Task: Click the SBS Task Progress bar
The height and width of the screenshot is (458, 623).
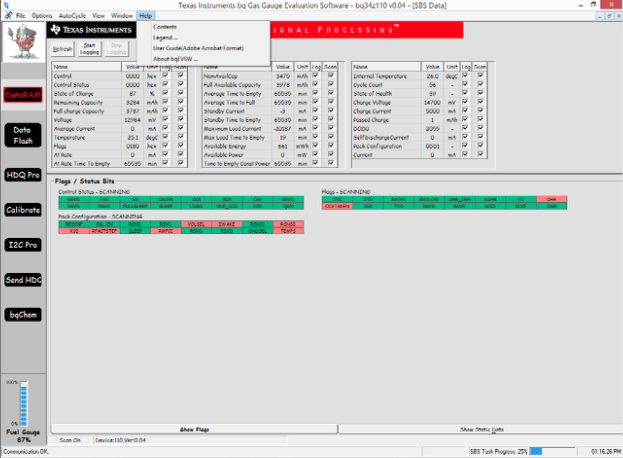Action: pos(552,451)
